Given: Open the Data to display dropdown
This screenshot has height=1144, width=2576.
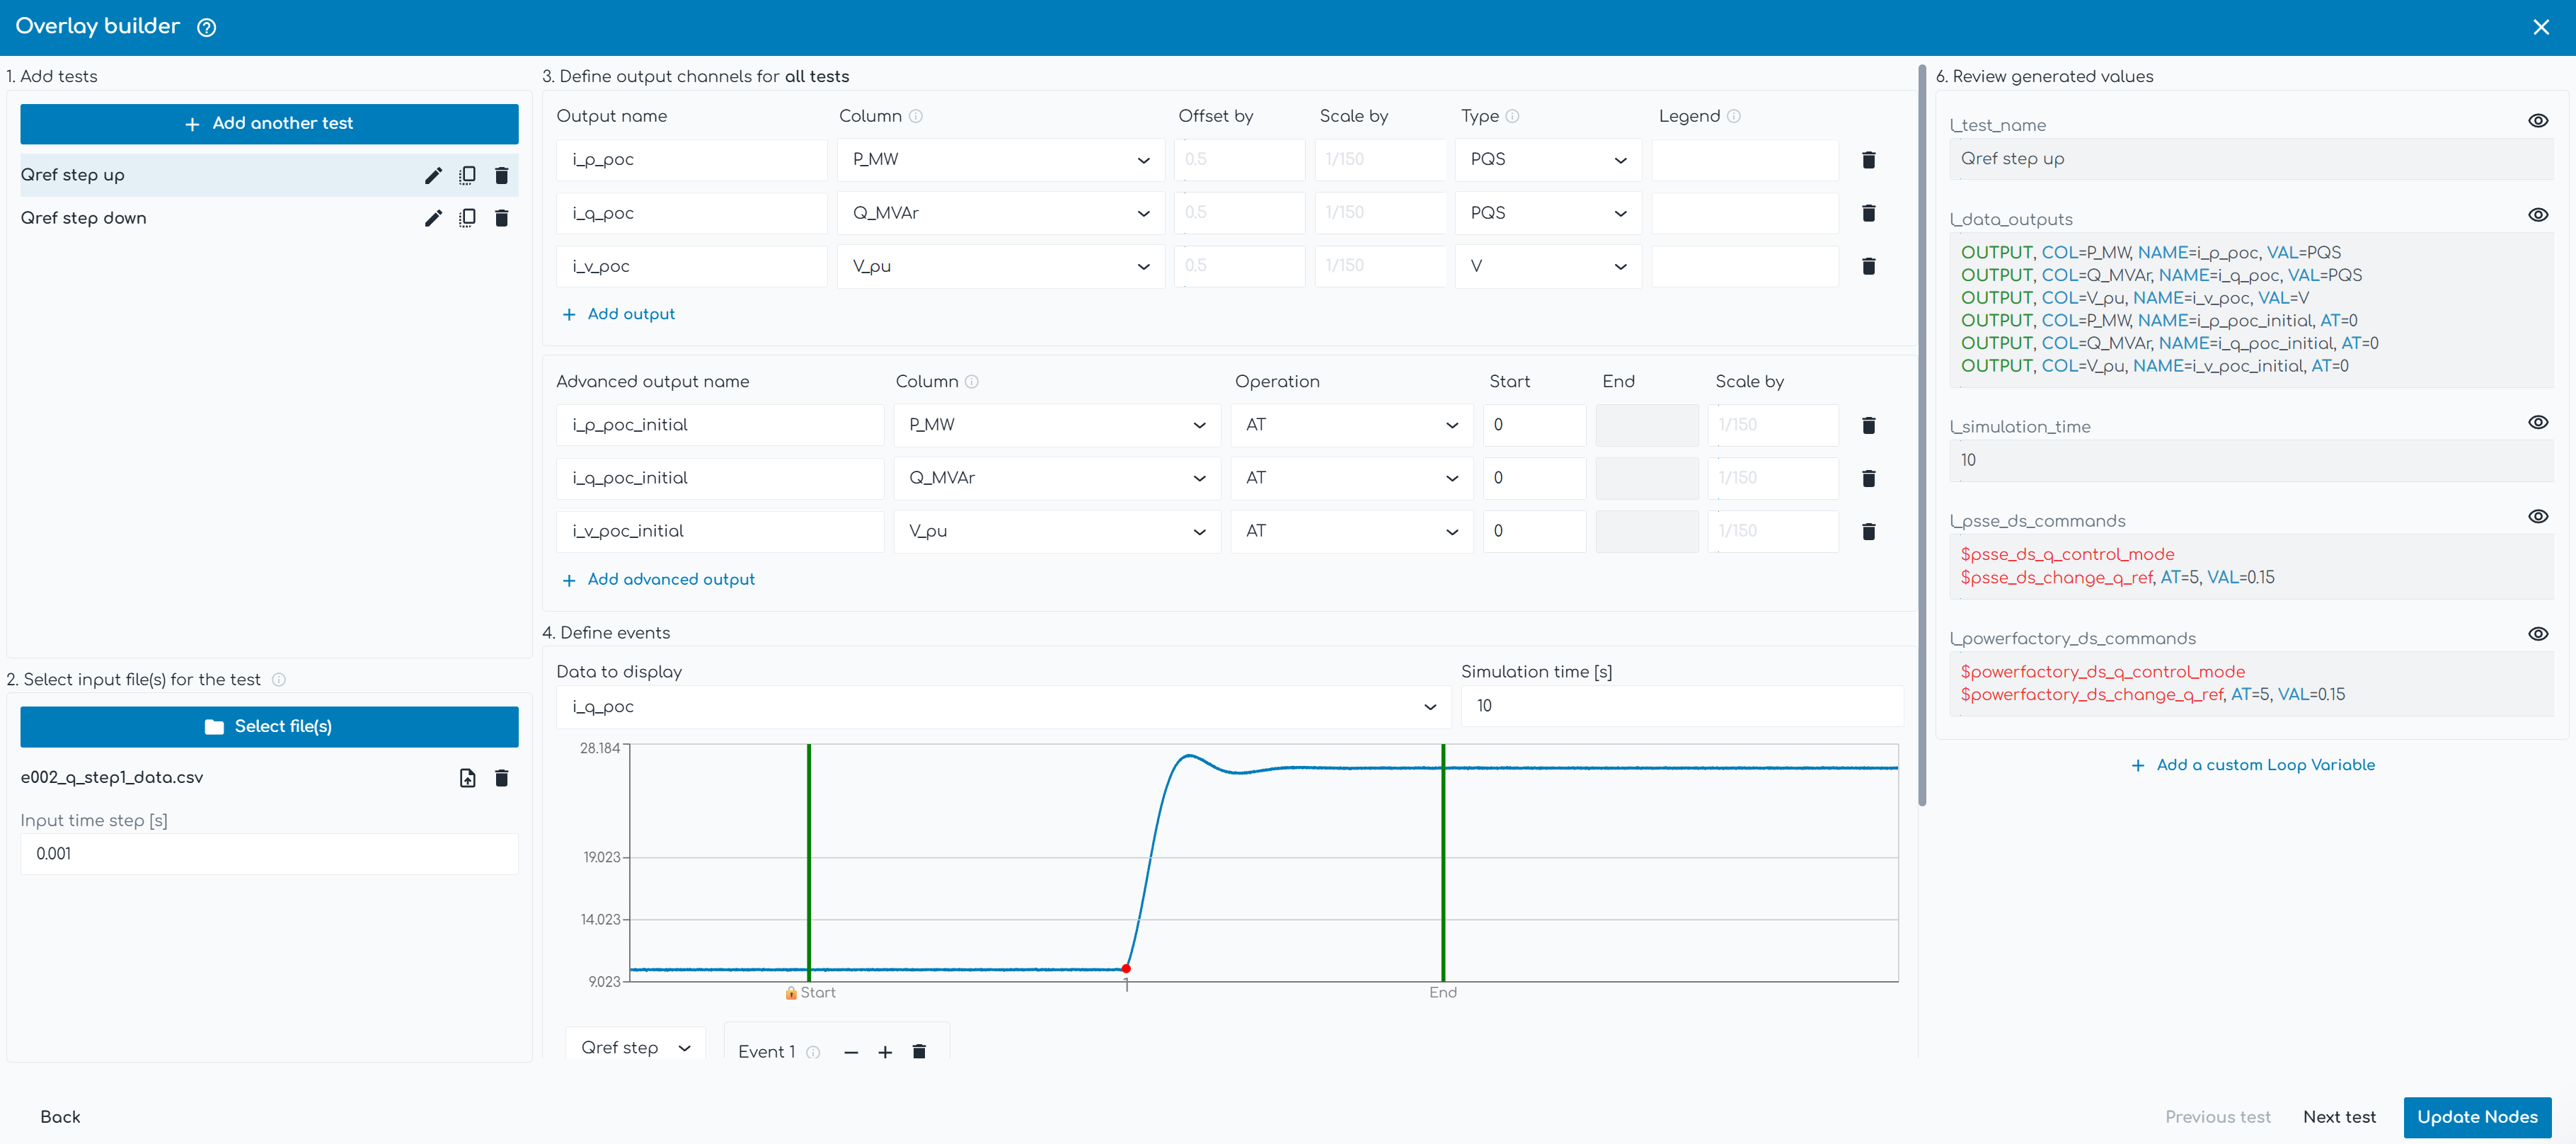Looking at the screenshot, I should (x=1004, y=707).
